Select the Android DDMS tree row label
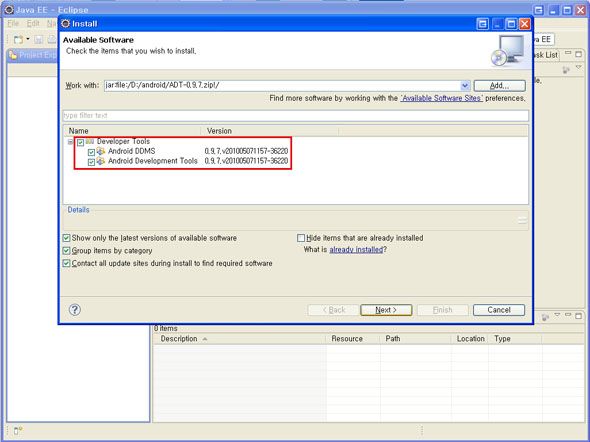Viewport: 590px width, 442px height. tap(131, 151)
